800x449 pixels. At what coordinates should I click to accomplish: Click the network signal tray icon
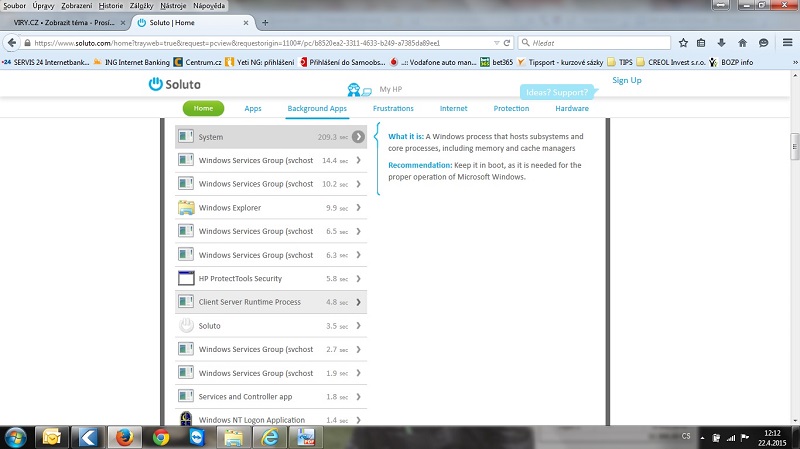731,437
